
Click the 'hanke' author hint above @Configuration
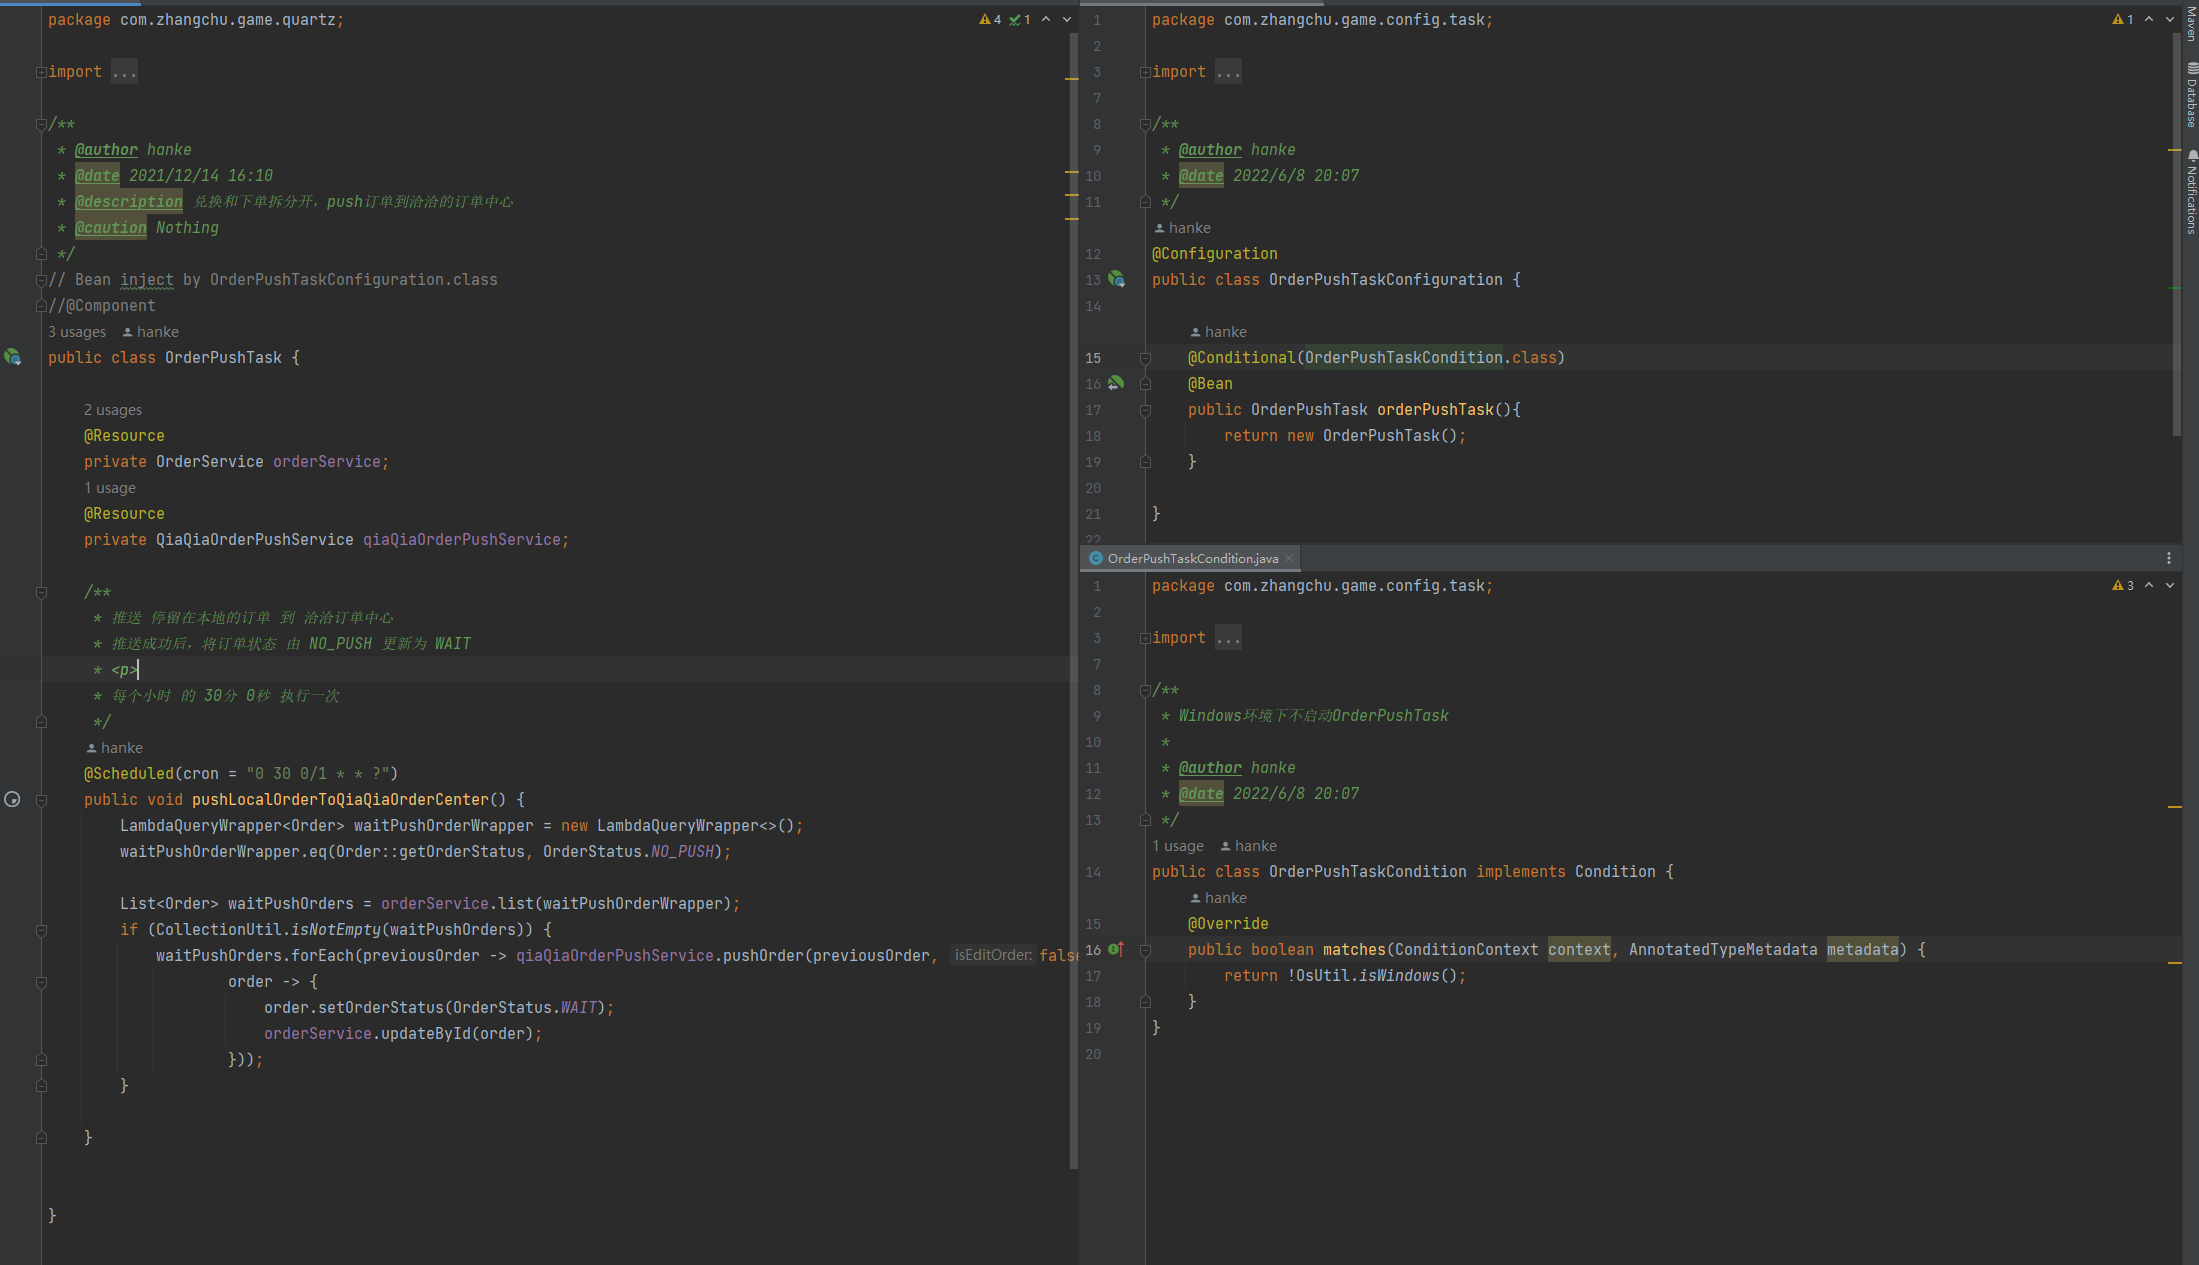point(1183,228)
